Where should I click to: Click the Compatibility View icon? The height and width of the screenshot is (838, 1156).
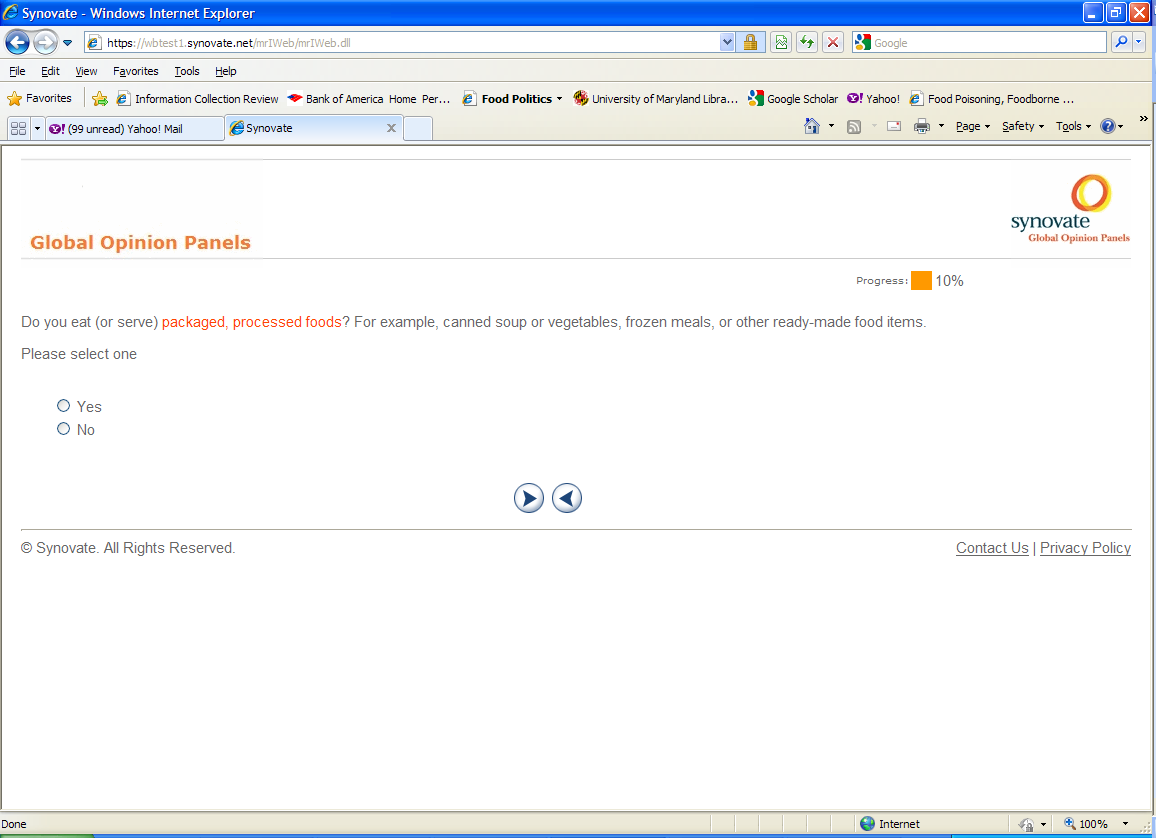tap(781, 43)
